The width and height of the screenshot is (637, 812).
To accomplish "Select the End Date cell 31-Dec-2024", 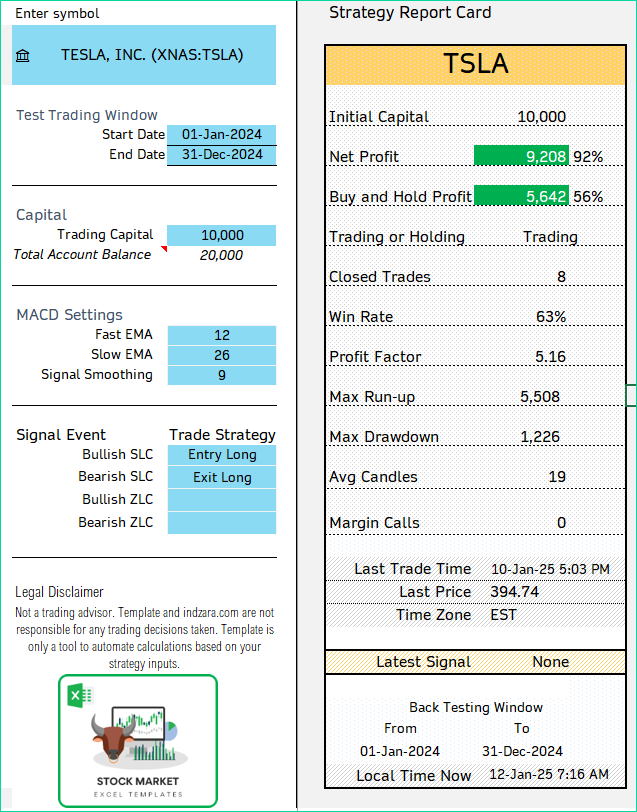I will (x=222, y=155).
